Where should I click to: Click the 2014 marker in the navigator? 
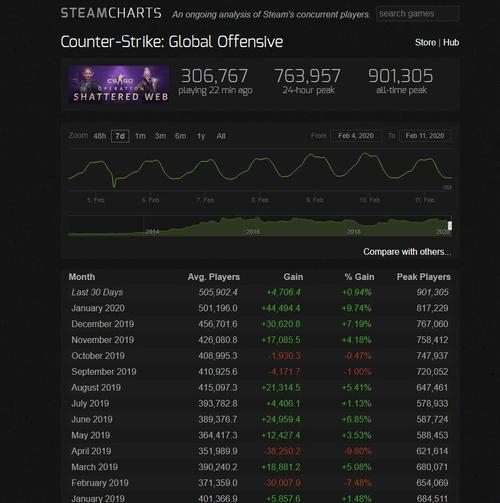click(x=152, y=232)
